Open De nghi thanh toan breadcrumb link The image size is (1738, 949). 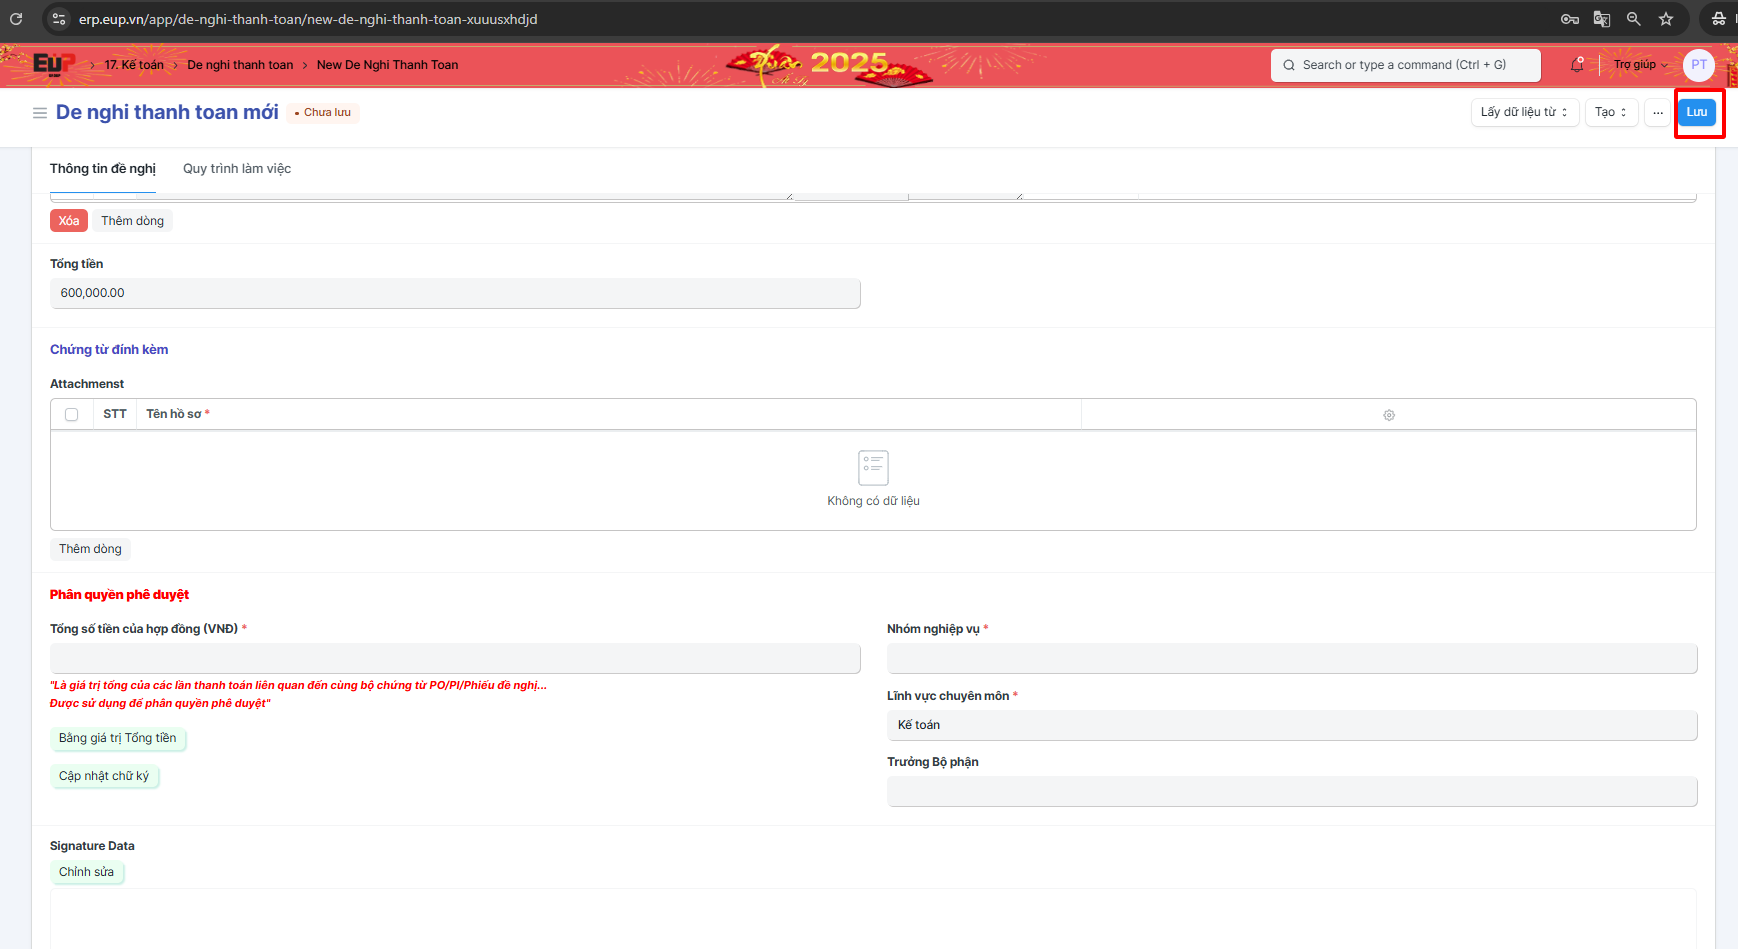click(x=240, y=65)
